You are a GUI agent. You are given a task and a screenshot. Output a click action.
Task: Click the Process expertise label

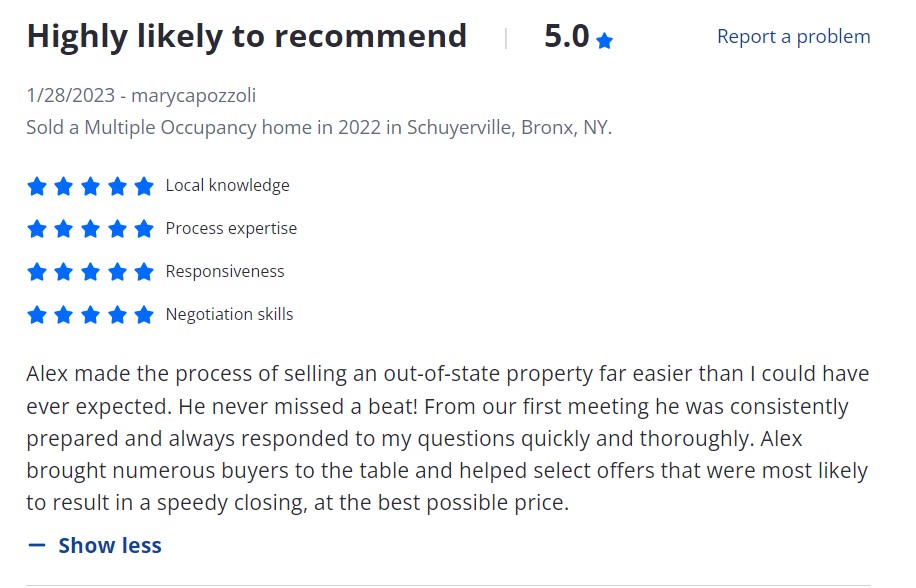[x=231, y=229]
